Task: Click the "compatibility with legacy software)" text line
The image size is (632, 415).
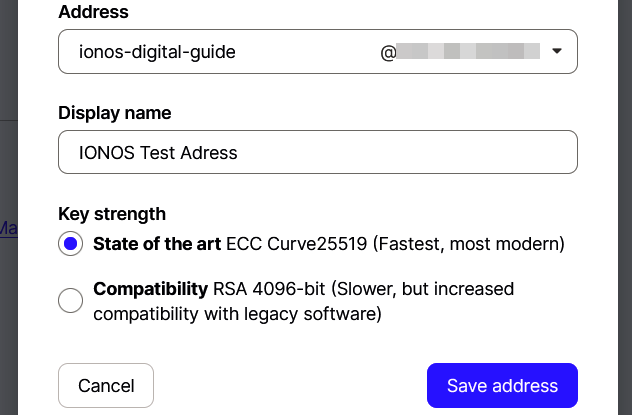Action: tap(237, 313)
